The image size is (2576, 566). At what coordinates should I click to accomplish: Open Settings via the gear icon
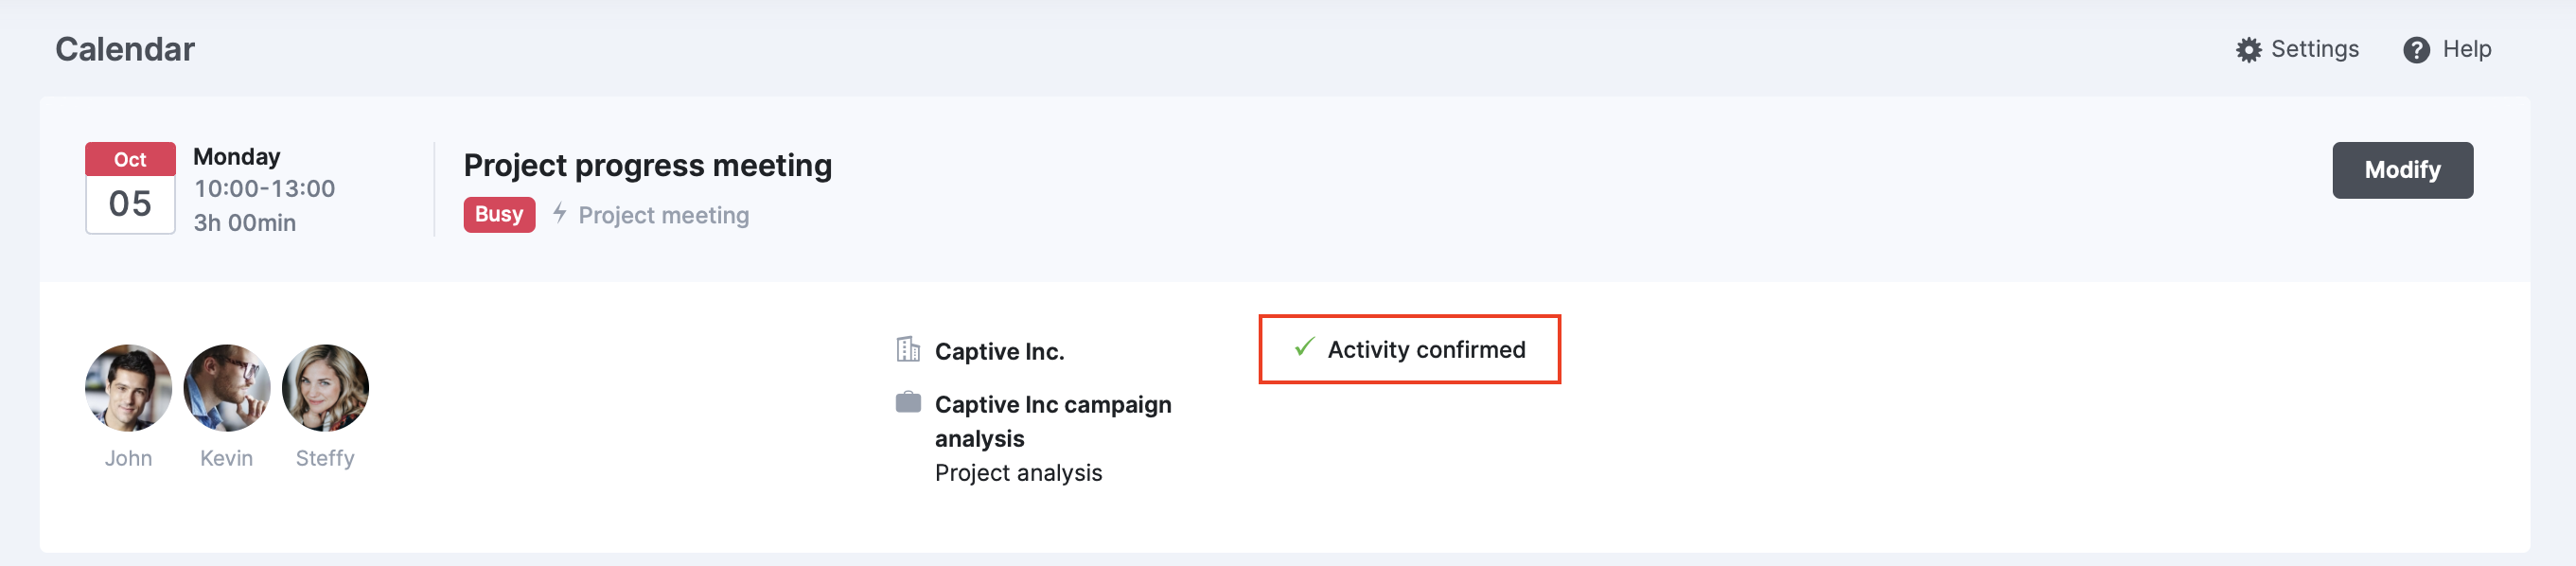click(2248, 50)
